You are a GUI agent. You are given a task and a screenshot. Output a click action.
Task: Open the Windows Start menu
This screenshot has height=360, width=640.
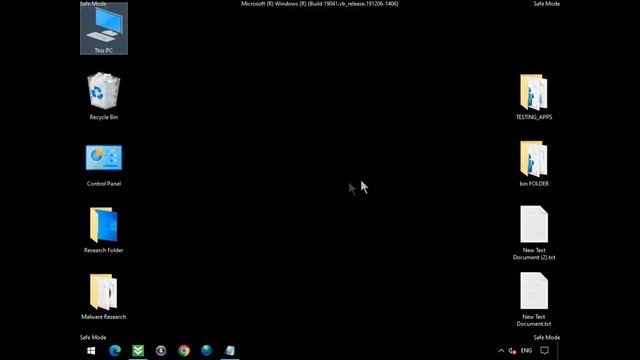91,351
